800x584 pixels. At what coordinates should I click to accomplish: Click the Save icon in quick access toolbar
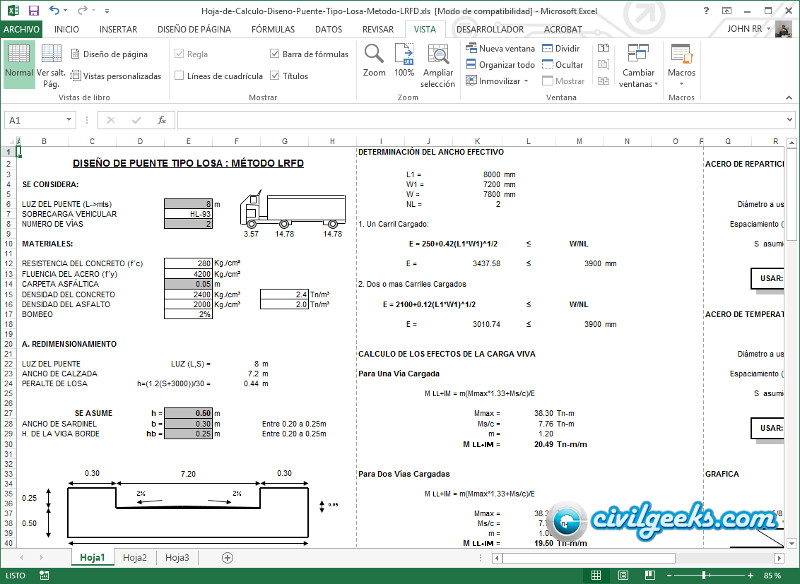coord(33,11)
